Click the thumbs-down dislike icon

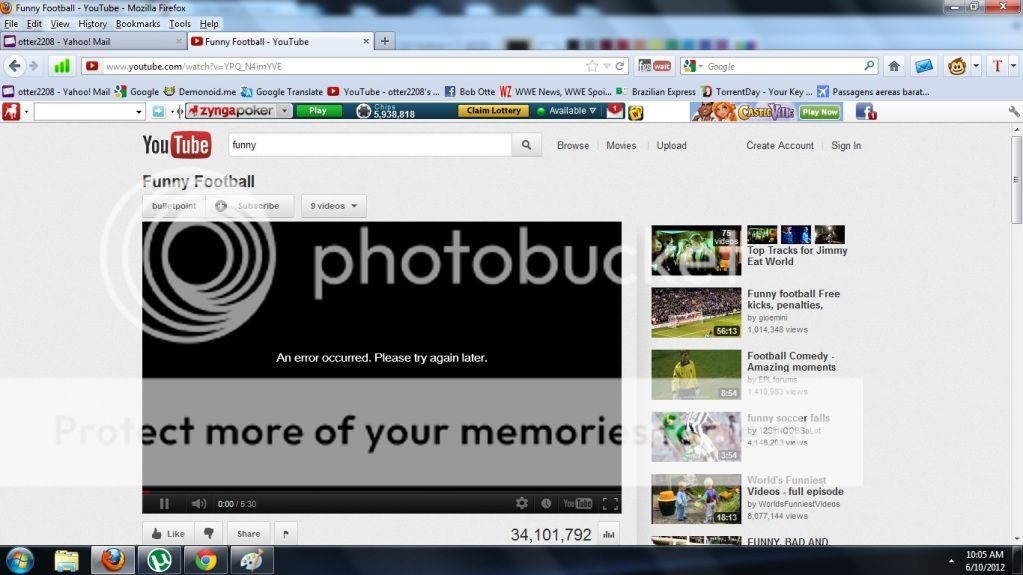(209, 534)
